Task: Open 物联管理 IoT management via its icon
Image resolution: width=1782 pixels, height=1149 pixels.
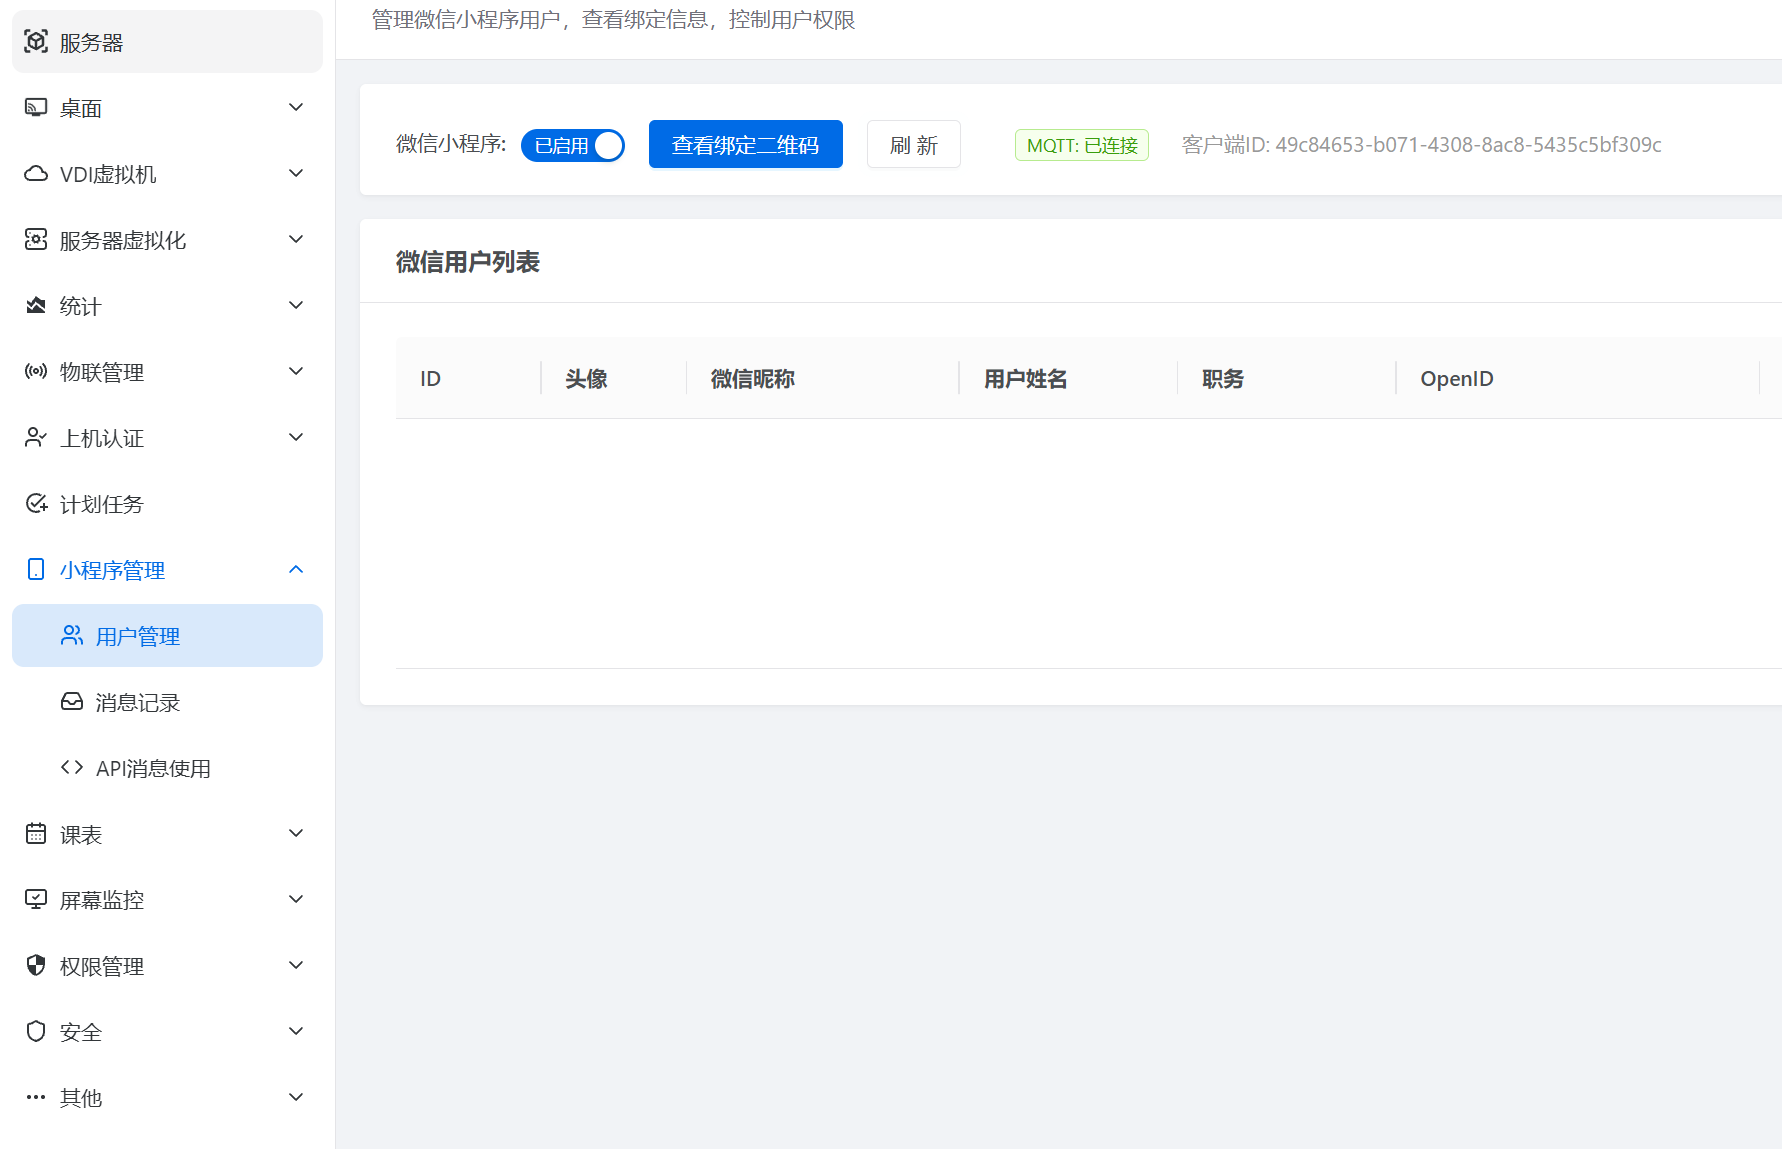Action: pyautogui.click(x=36, y=371)
